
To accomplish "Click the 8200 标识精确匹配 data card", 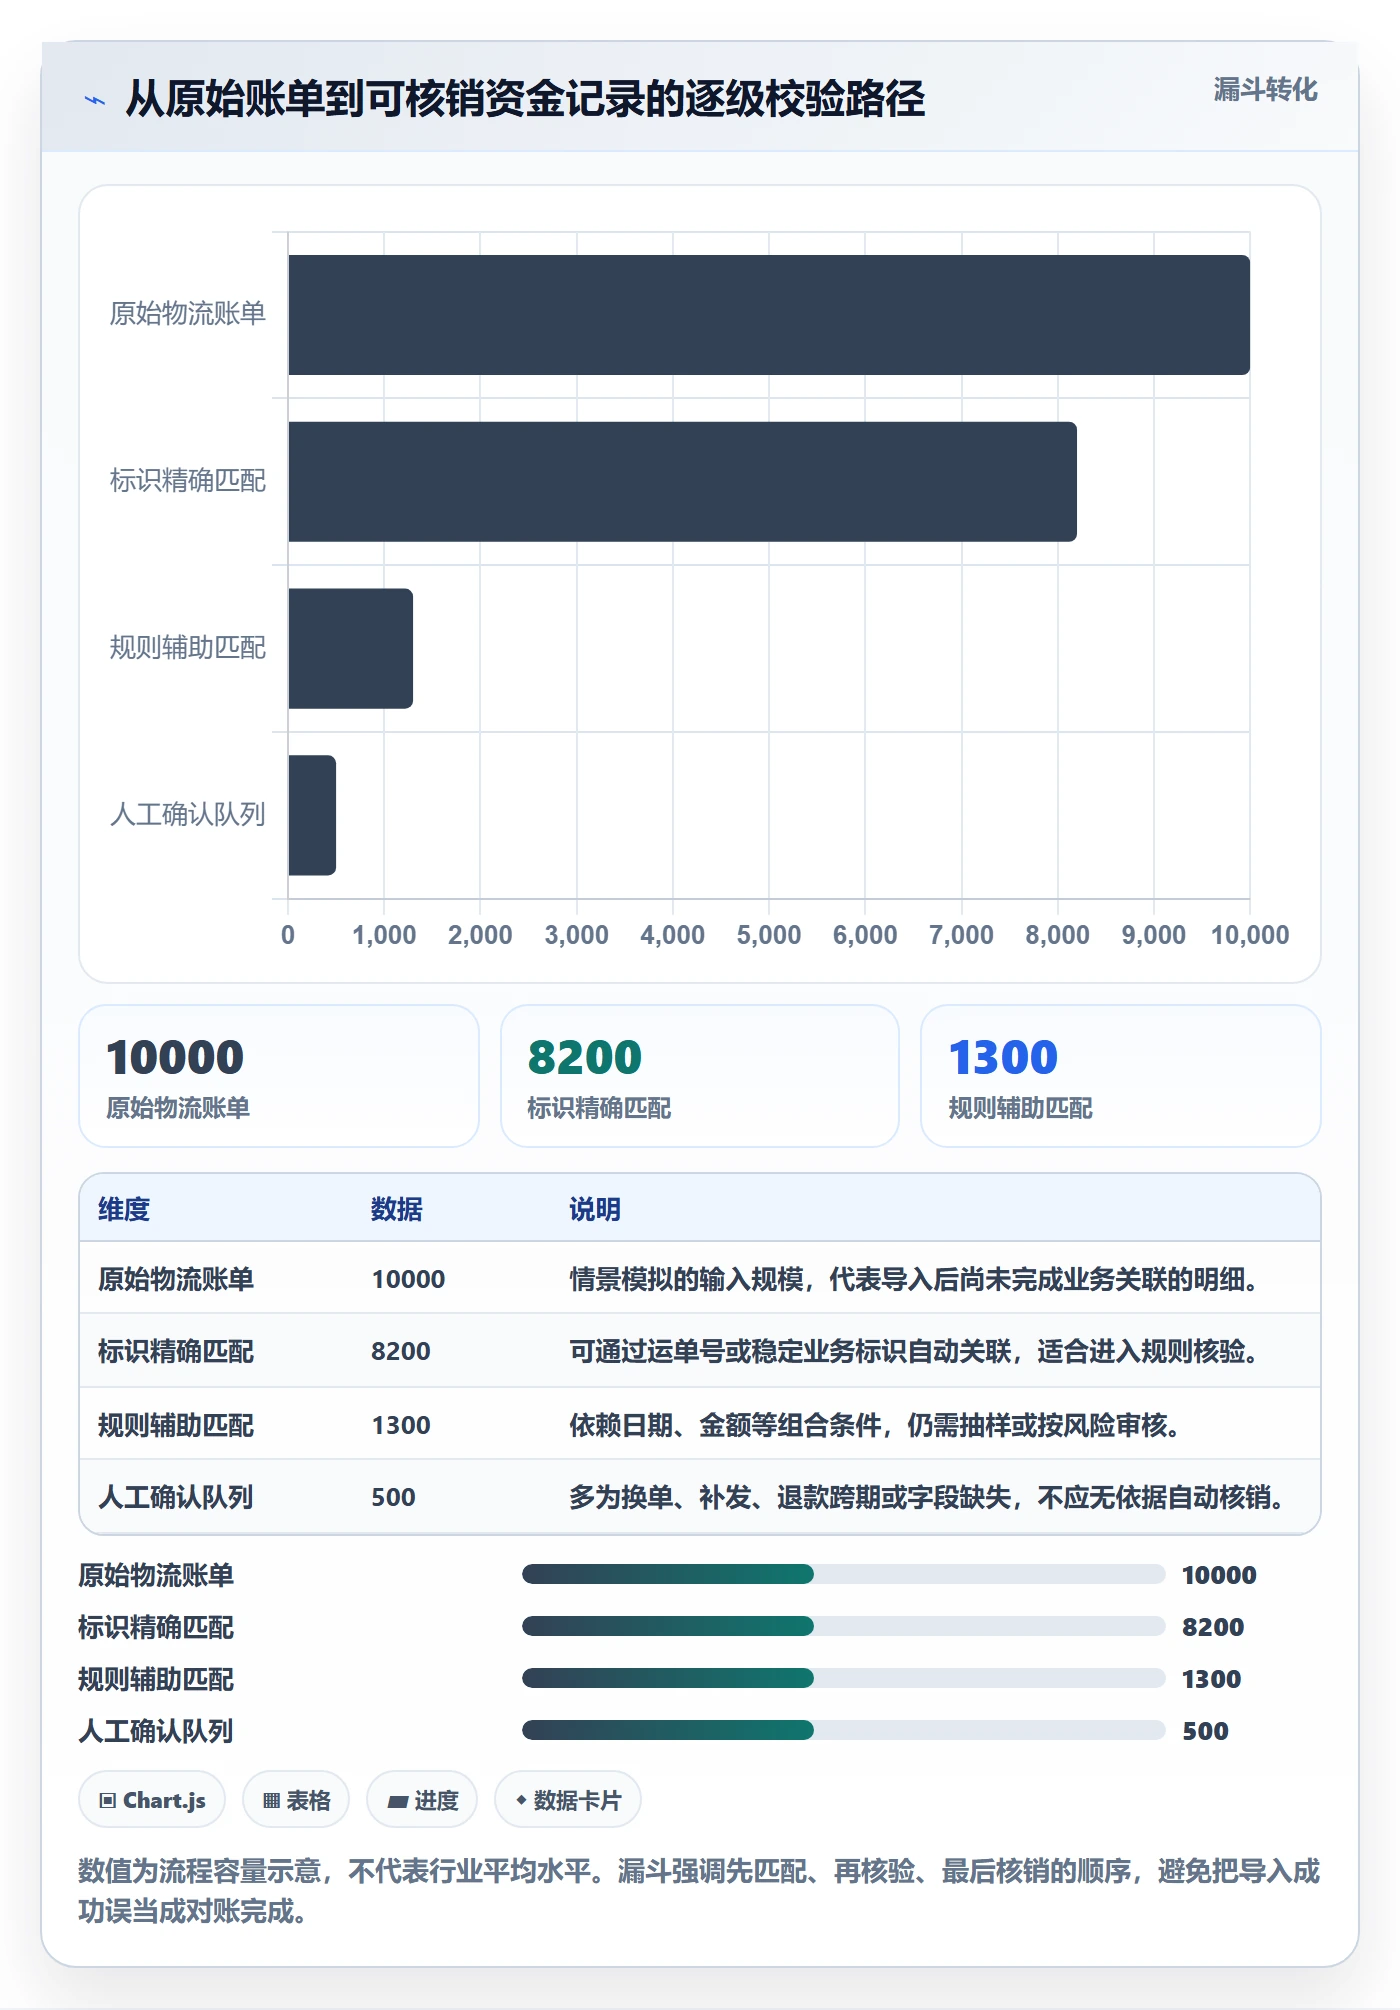I will (700, 1076).
